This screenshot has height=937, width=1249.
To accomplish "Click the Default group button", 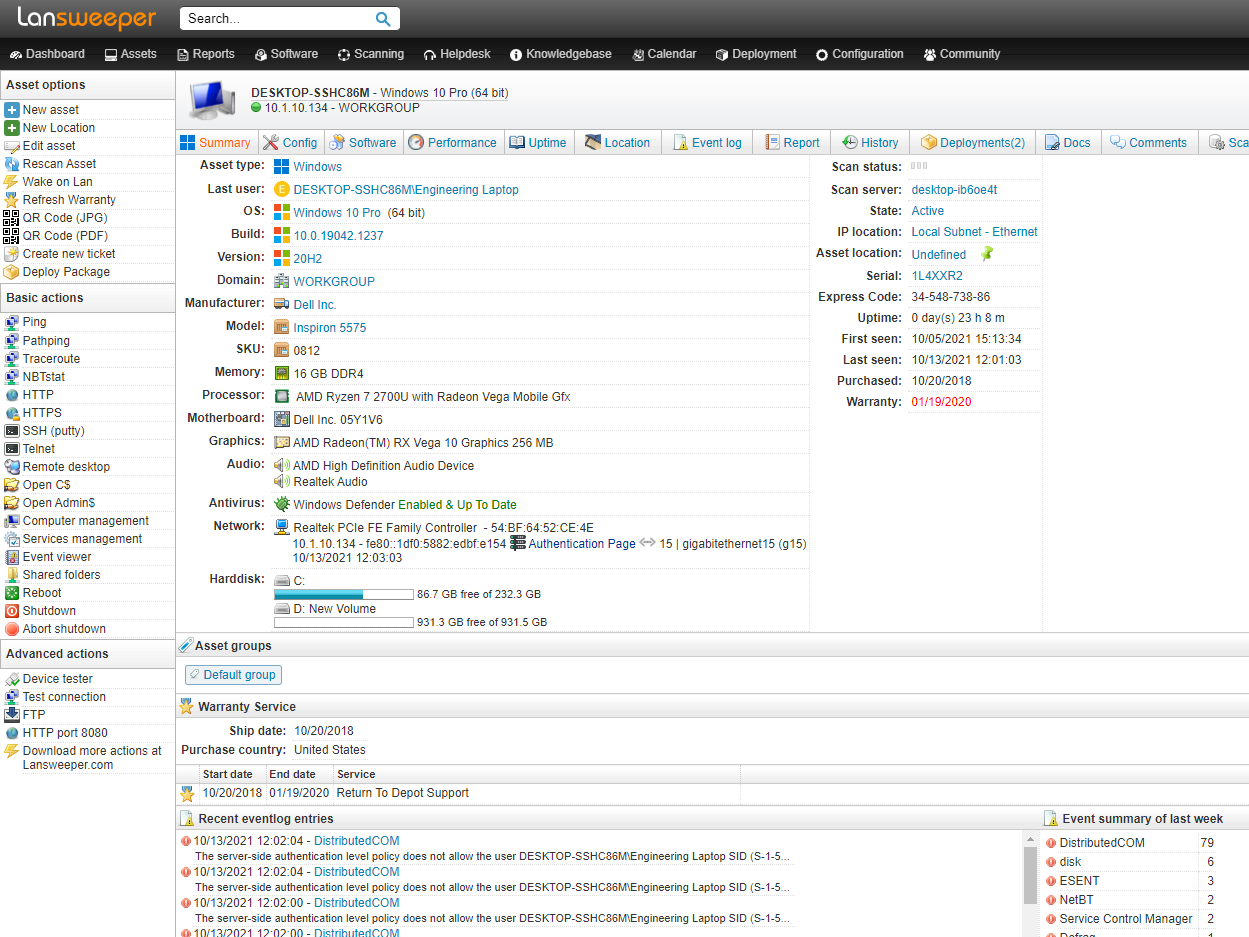I will 233,675.
